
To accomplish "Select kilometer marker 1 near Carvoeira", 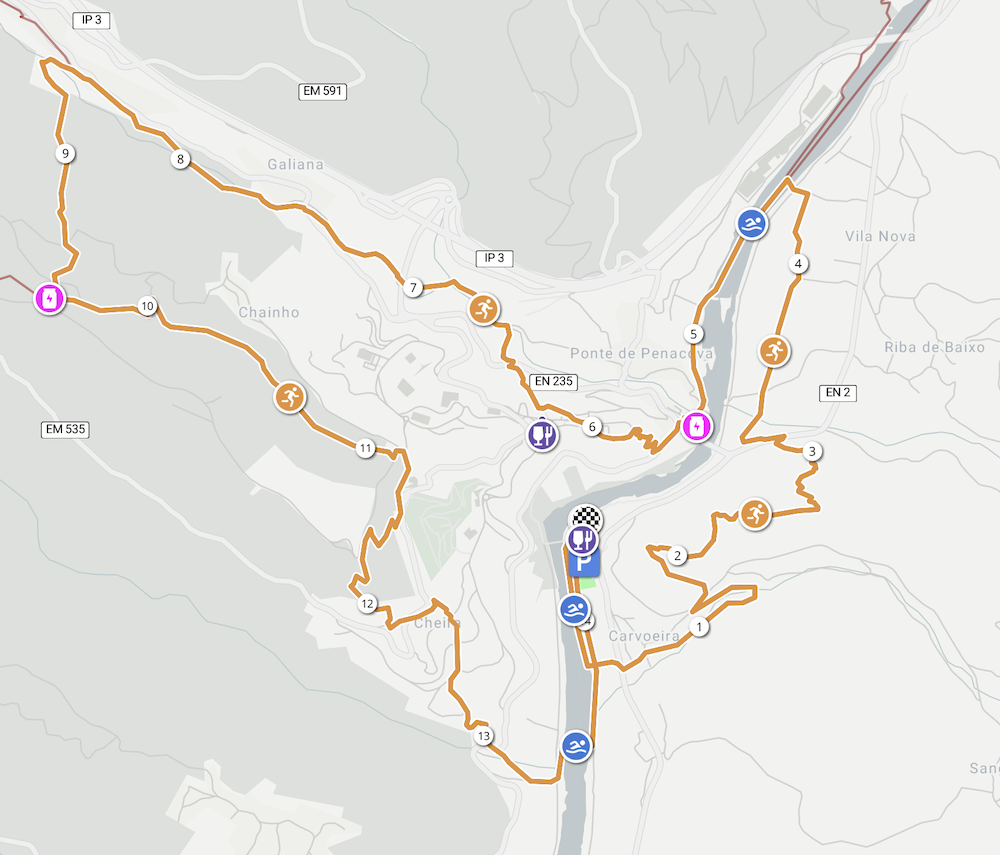I will (699, 627).
